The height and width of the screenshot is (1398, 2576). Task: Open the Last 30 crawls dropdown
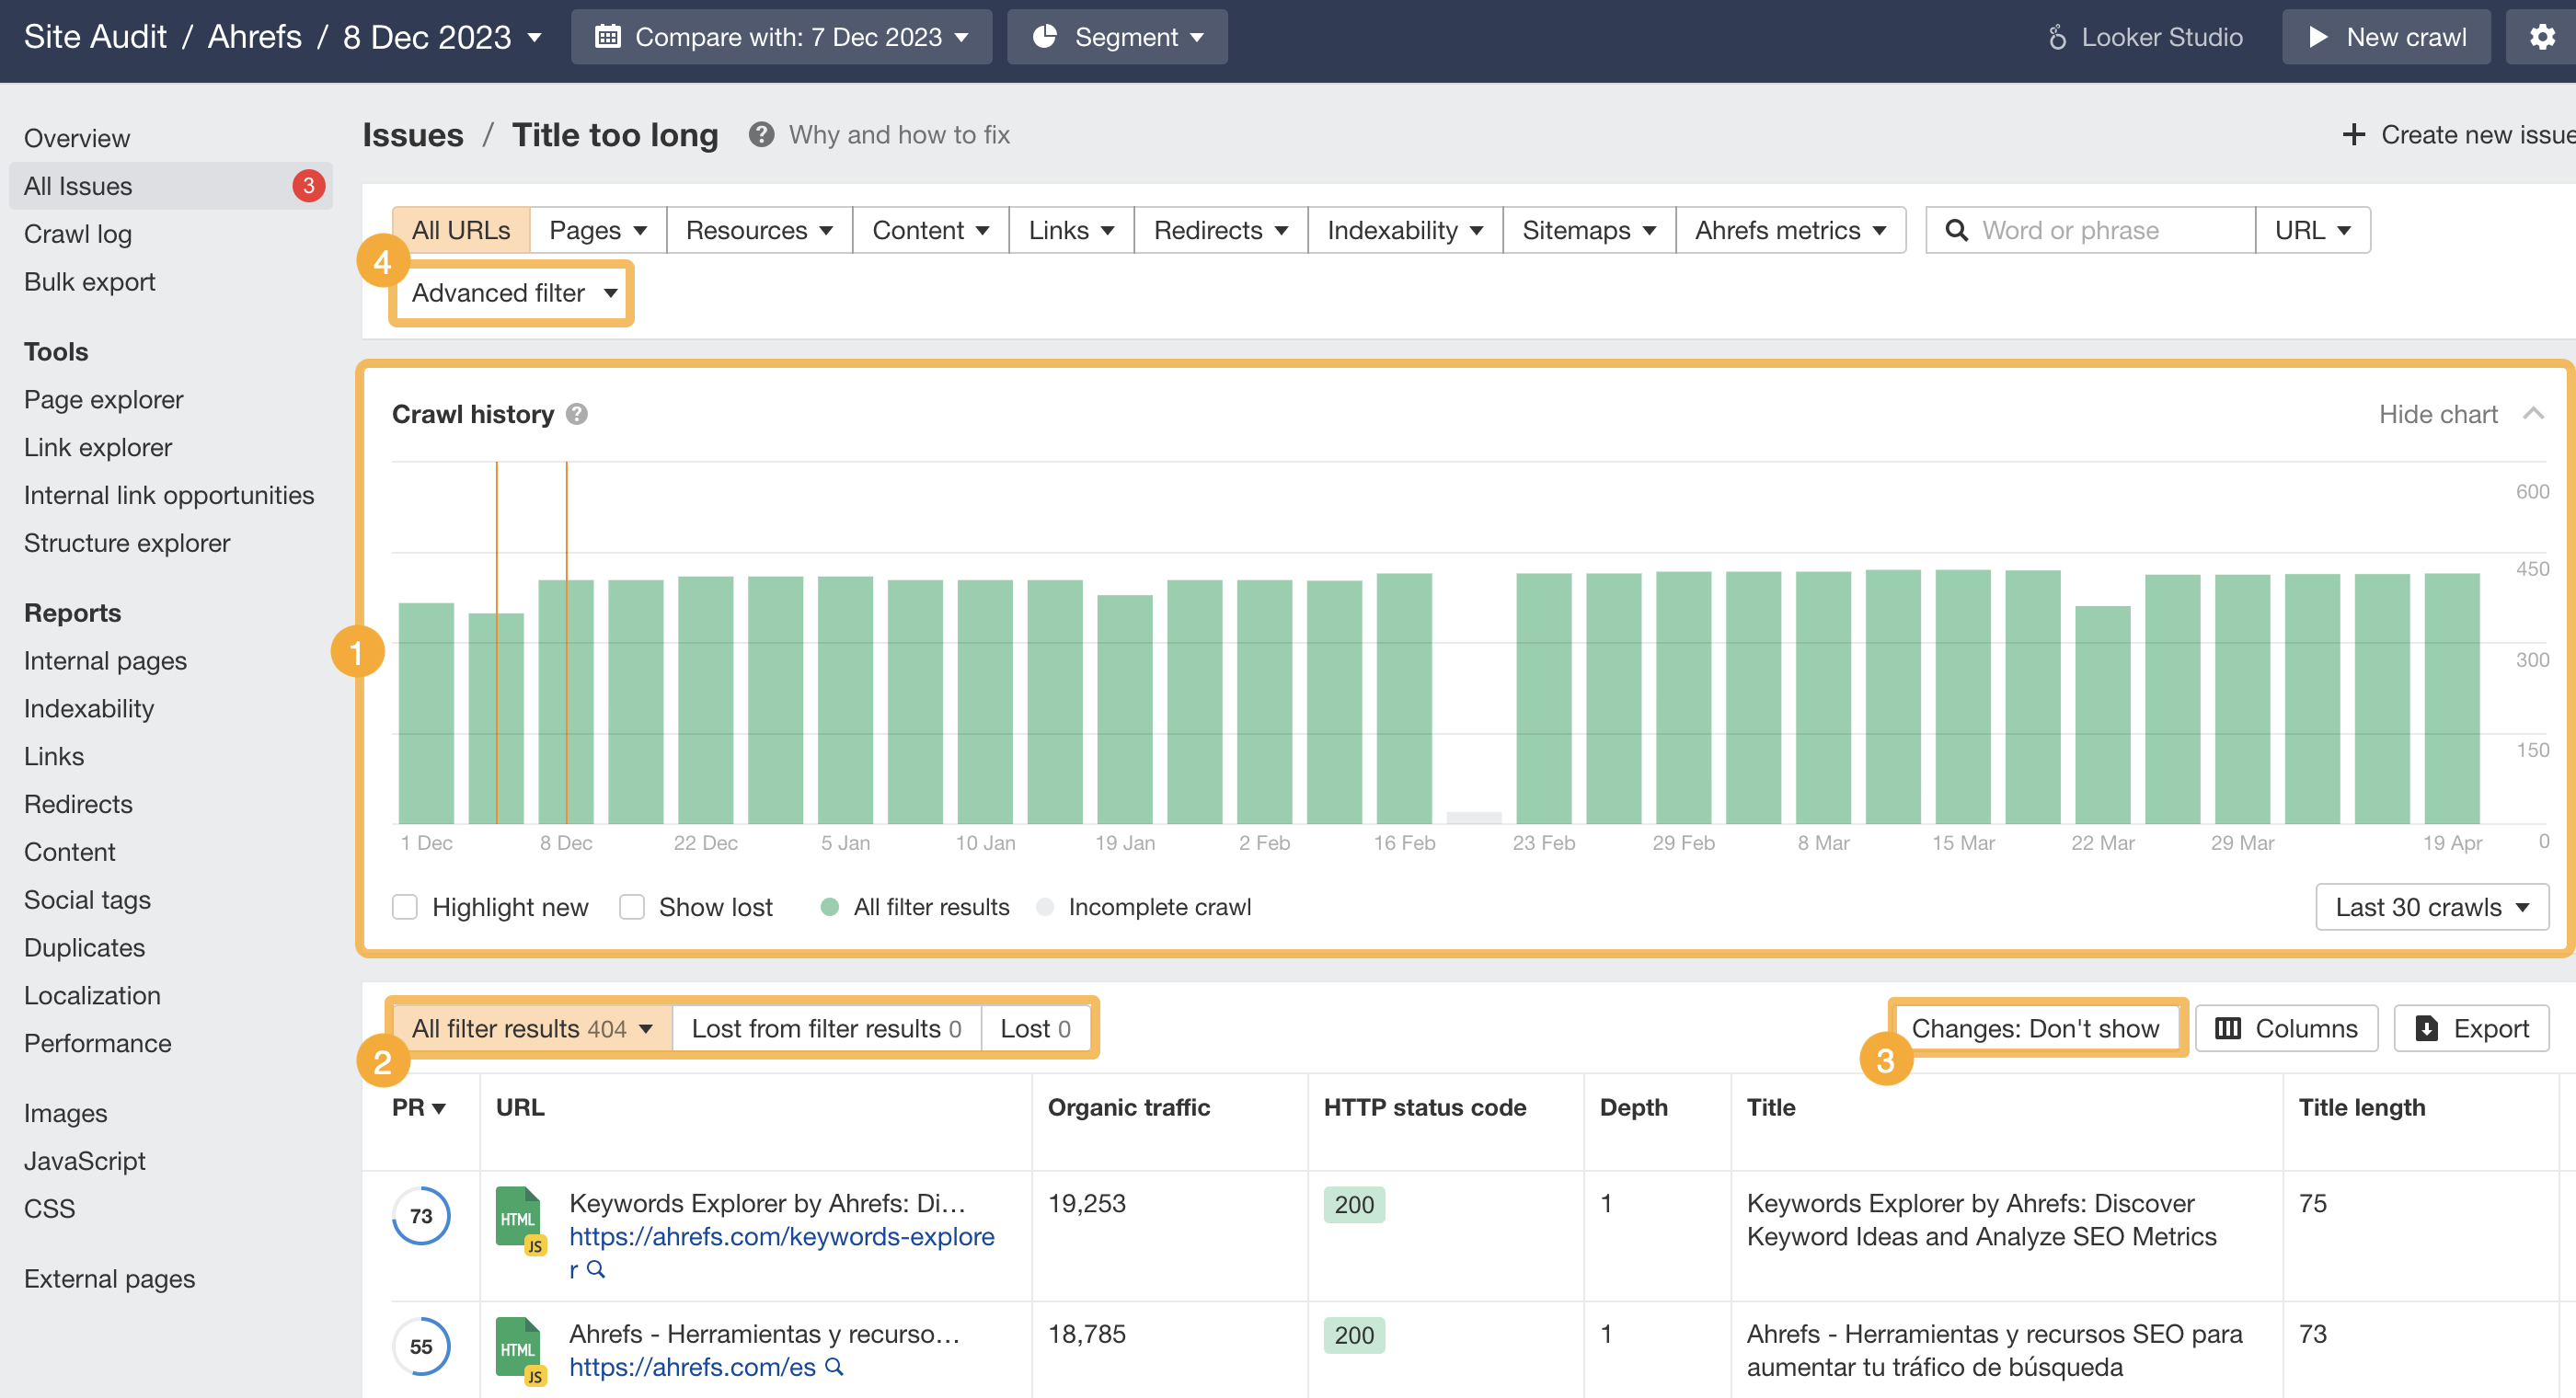2432,907
